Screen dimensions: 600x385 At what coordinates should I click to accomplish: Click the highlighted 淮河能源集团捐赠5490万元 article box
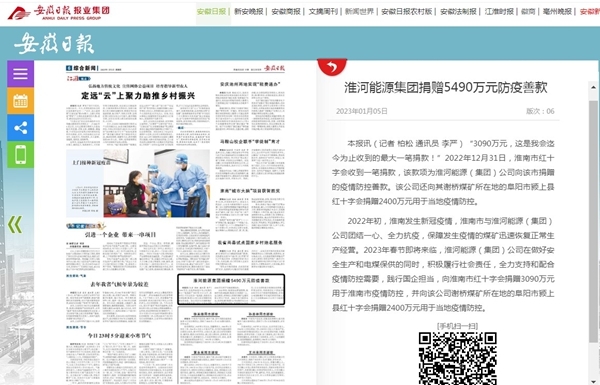(x=231, y=289)
